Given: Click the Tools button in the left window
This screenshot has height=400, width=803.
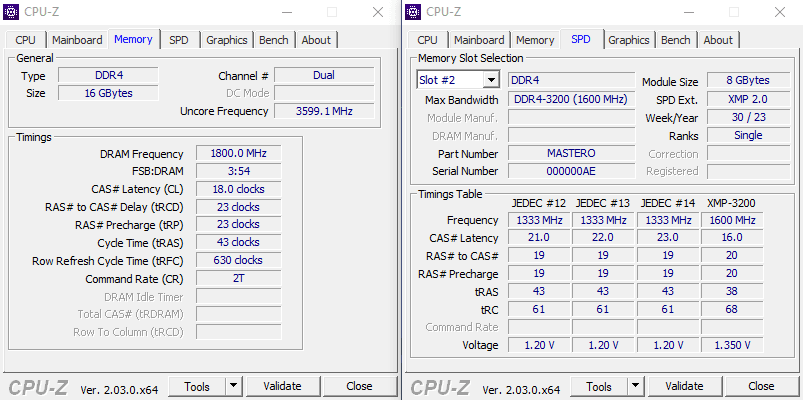Looking at the screenshot, I should (x=197, y=386).
